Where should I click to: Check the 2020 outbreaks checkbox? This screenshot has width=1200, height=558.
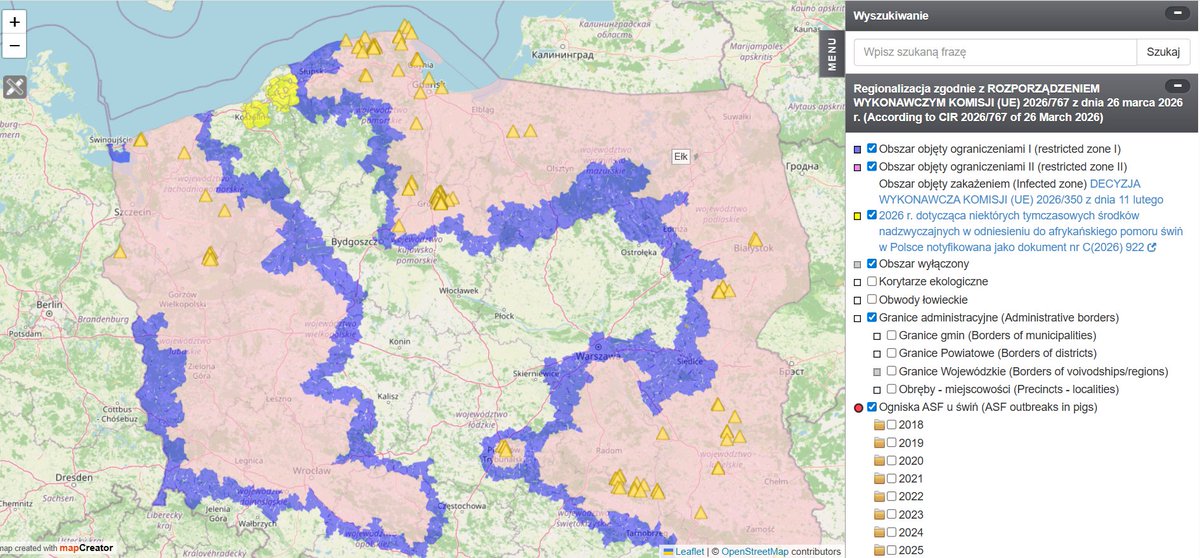pyautogui.click(x=892, y=461)
